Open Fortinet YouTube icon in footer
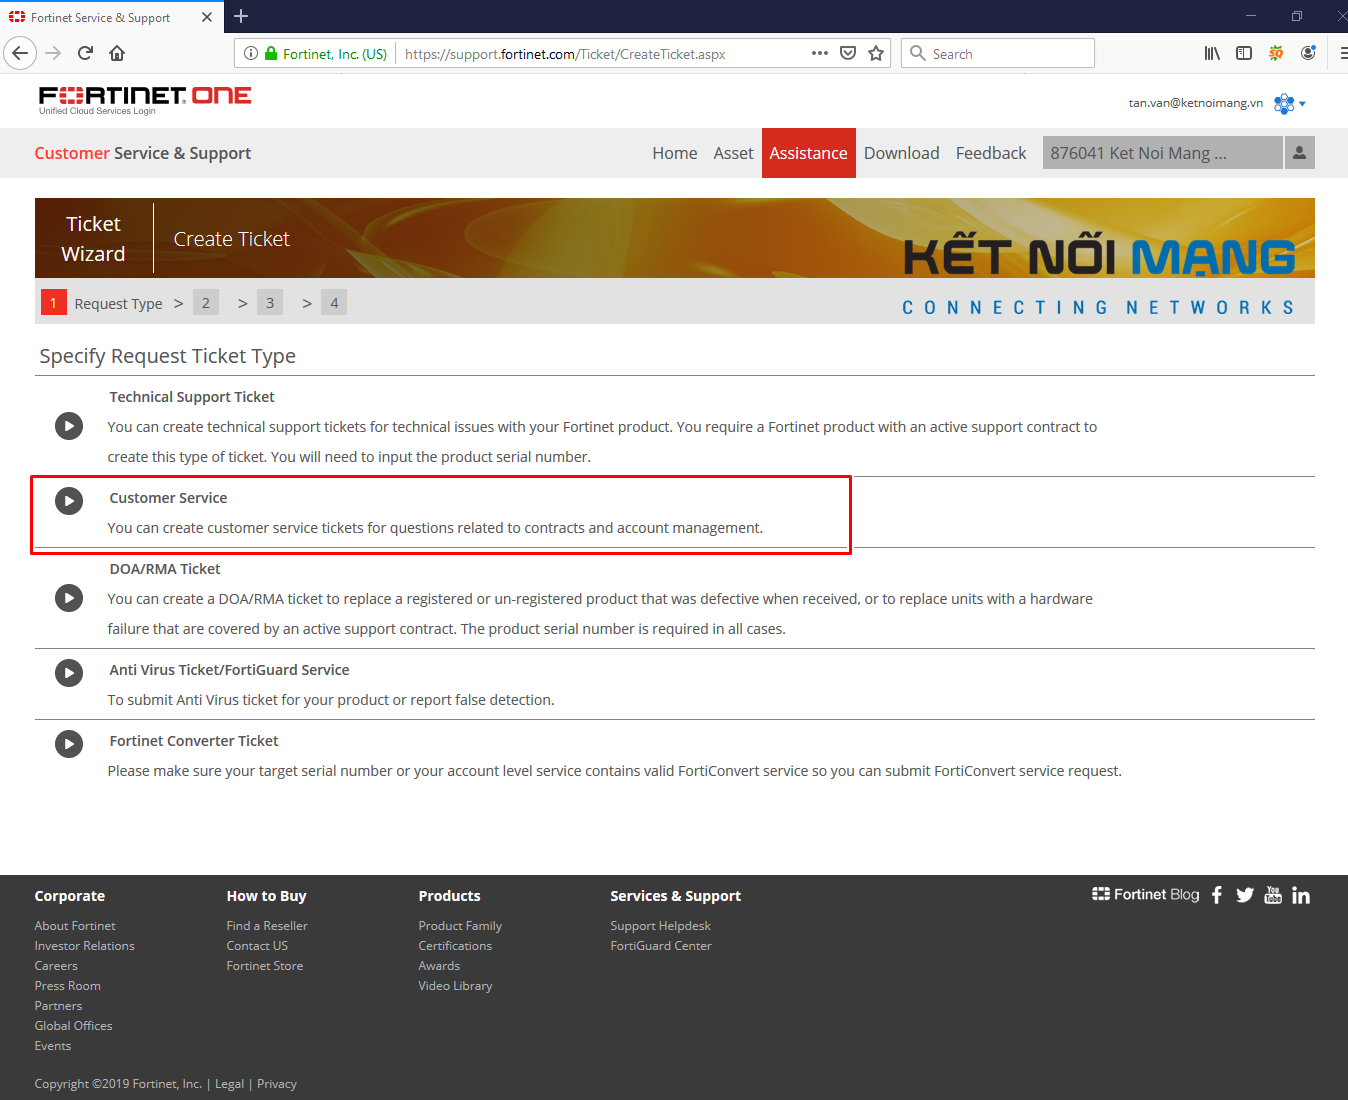Image resolution: width=1348 pixels, height=1100 pixels. pyautogui.click(x=1273, y=895)
